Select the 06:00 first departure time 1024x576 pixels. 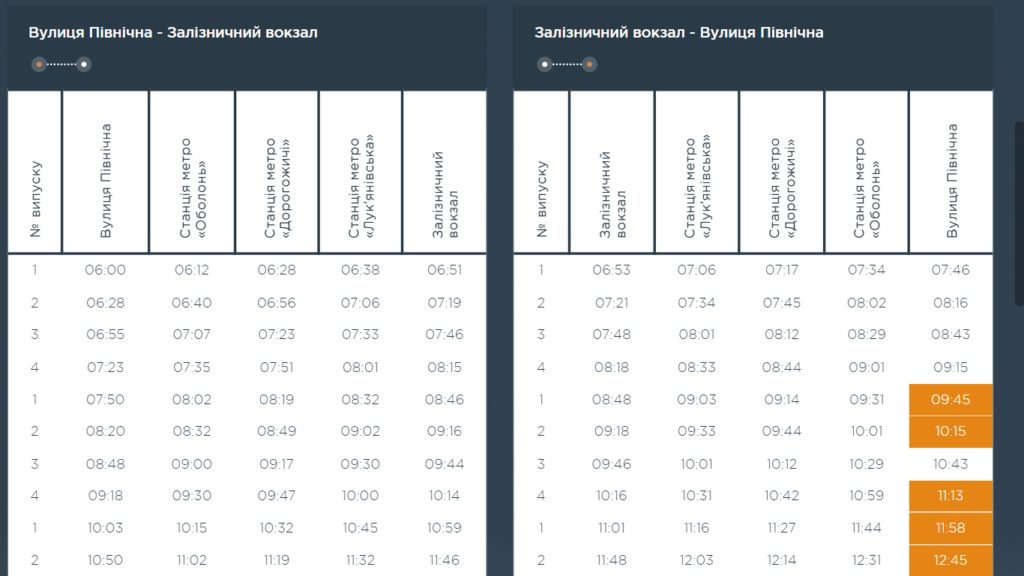[x=106, y=270]
